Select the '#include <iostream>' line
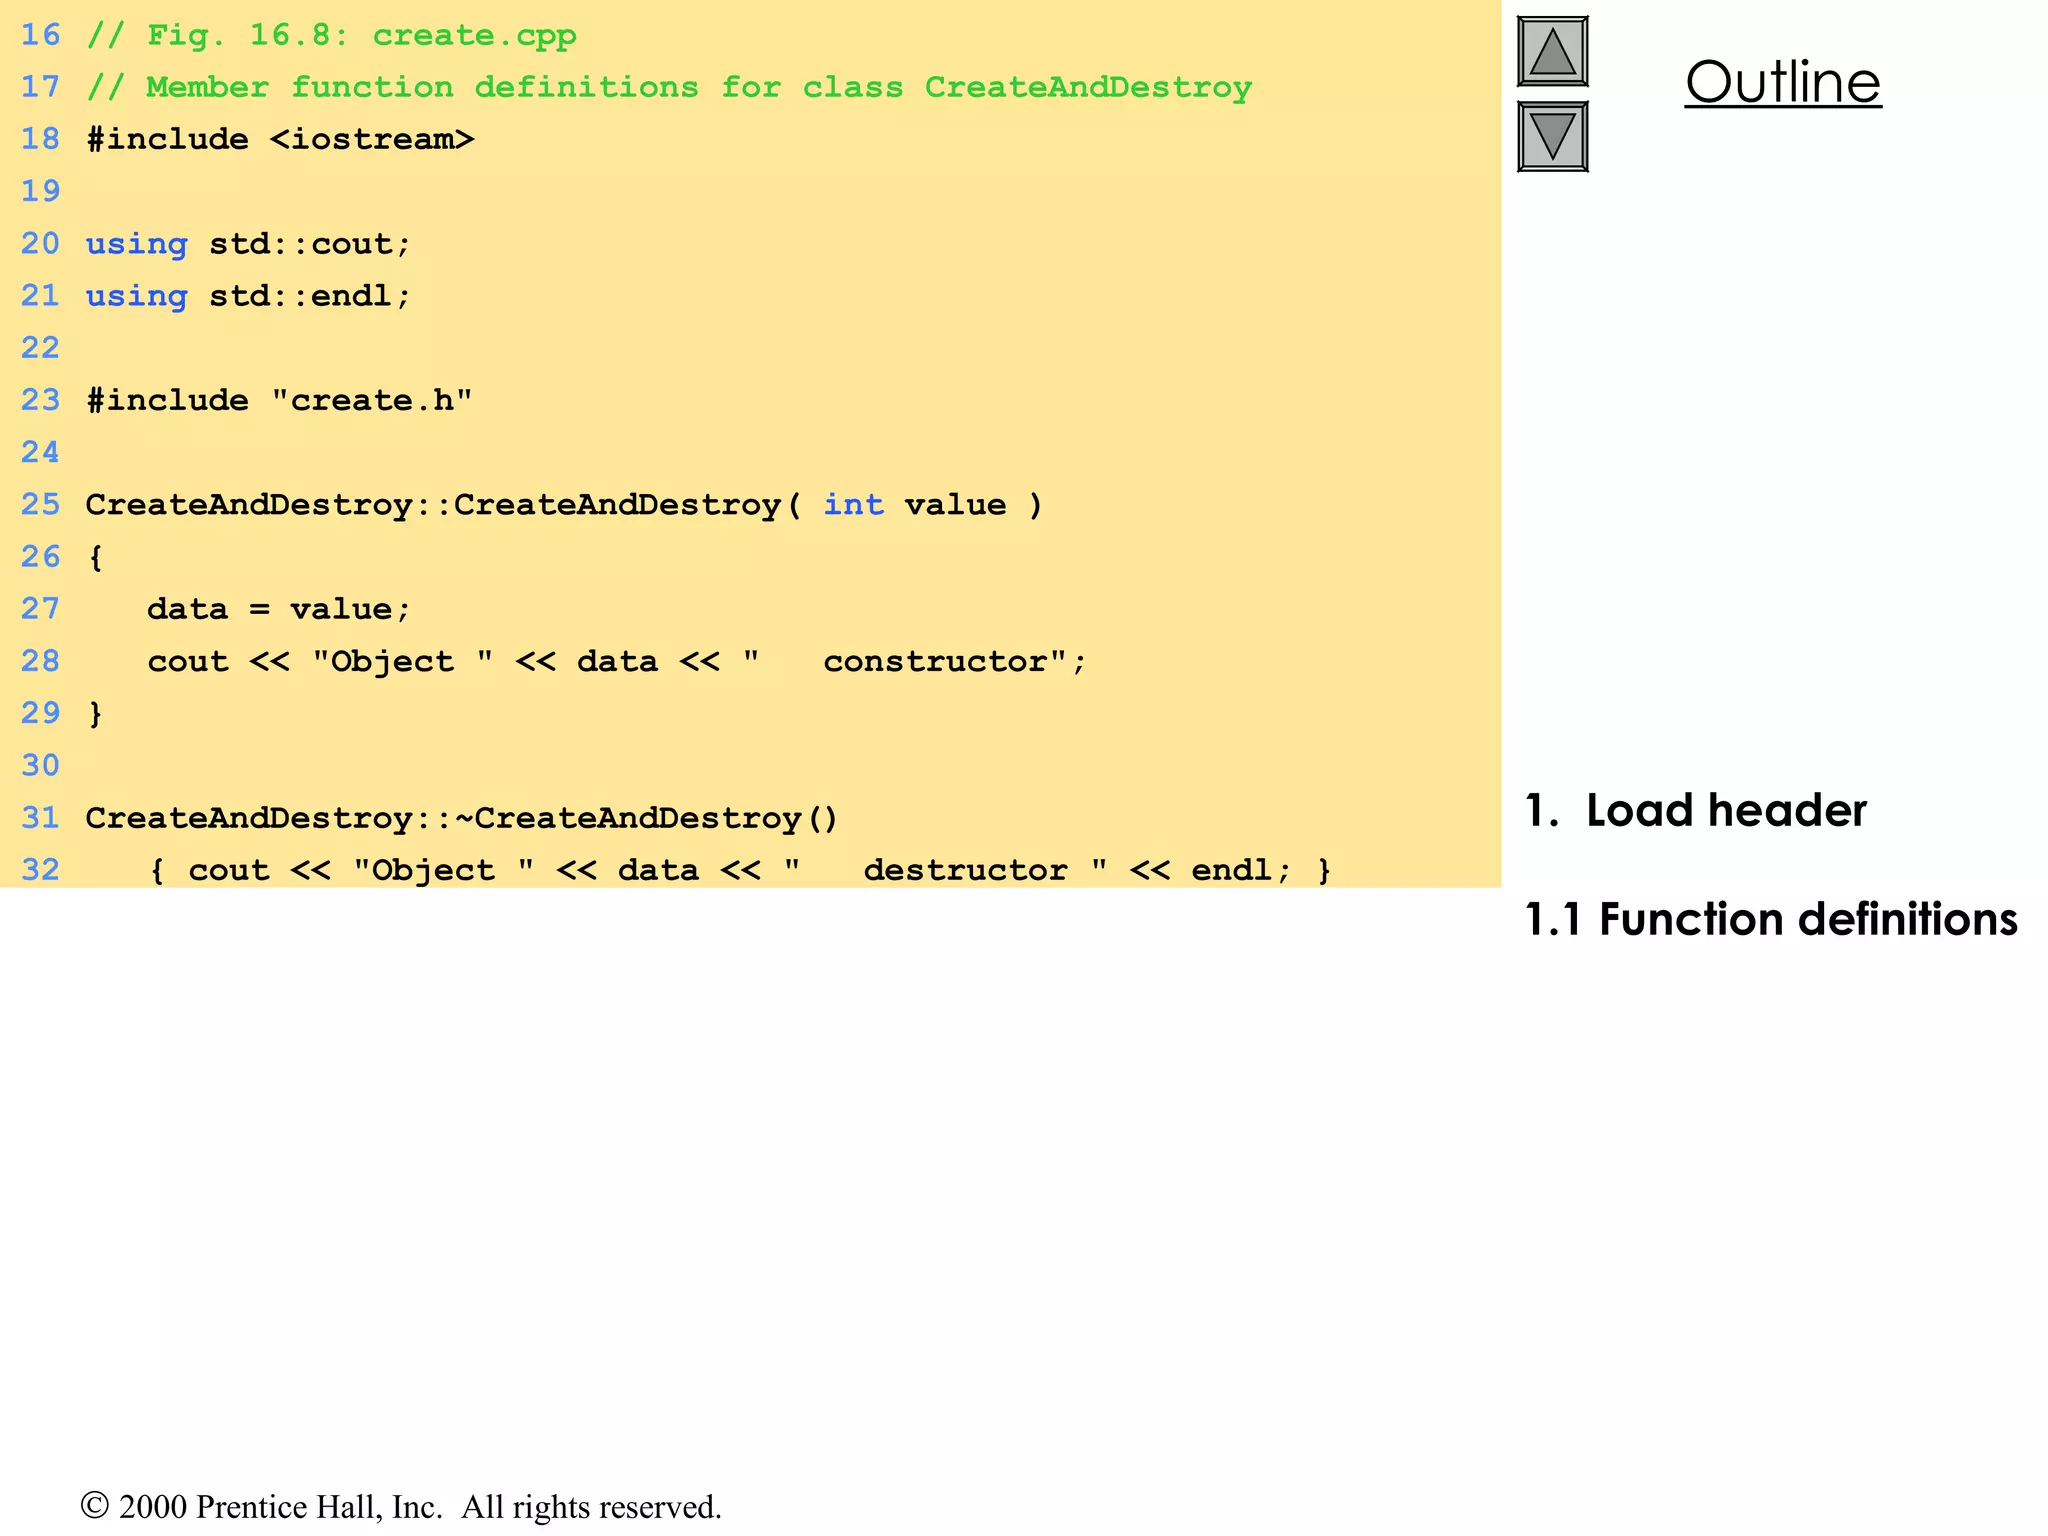Viewport: 2048px width, 1536px height. point(280,140)
